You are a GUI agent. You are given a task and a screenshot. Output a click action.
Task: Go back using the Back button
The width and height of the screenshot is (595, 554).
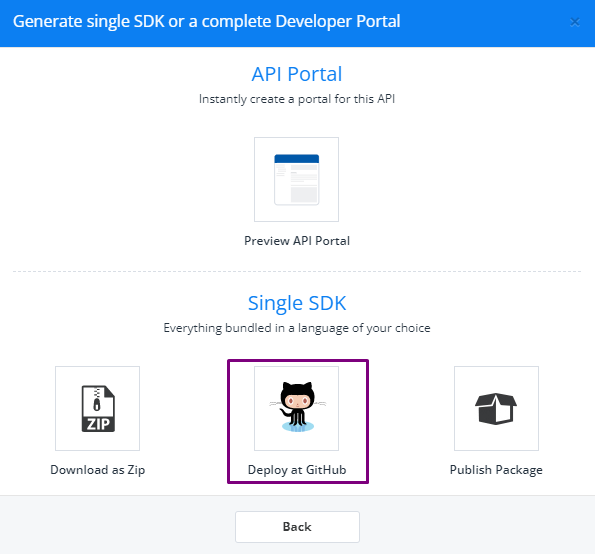(297, 527)
